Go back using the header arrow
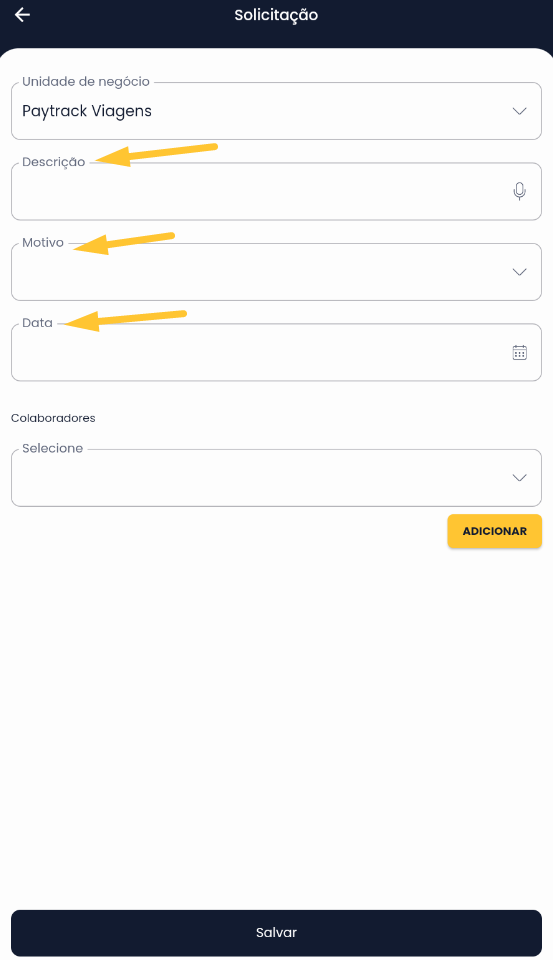Viewport: 553px width, 960px height. 23,15
